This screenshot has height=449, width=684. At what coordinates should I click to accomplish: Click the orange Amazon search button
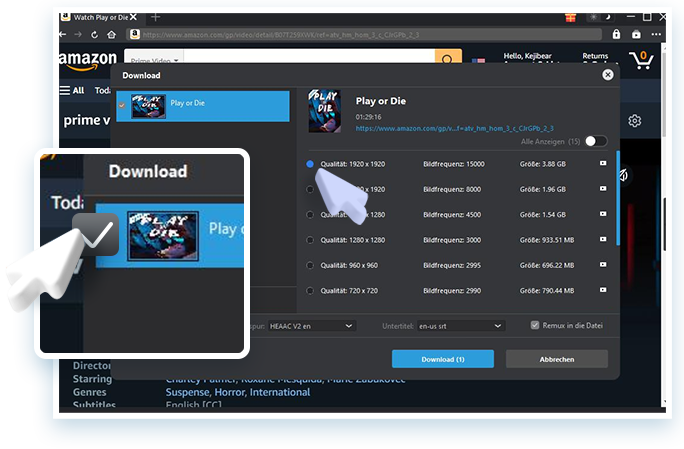448,57
